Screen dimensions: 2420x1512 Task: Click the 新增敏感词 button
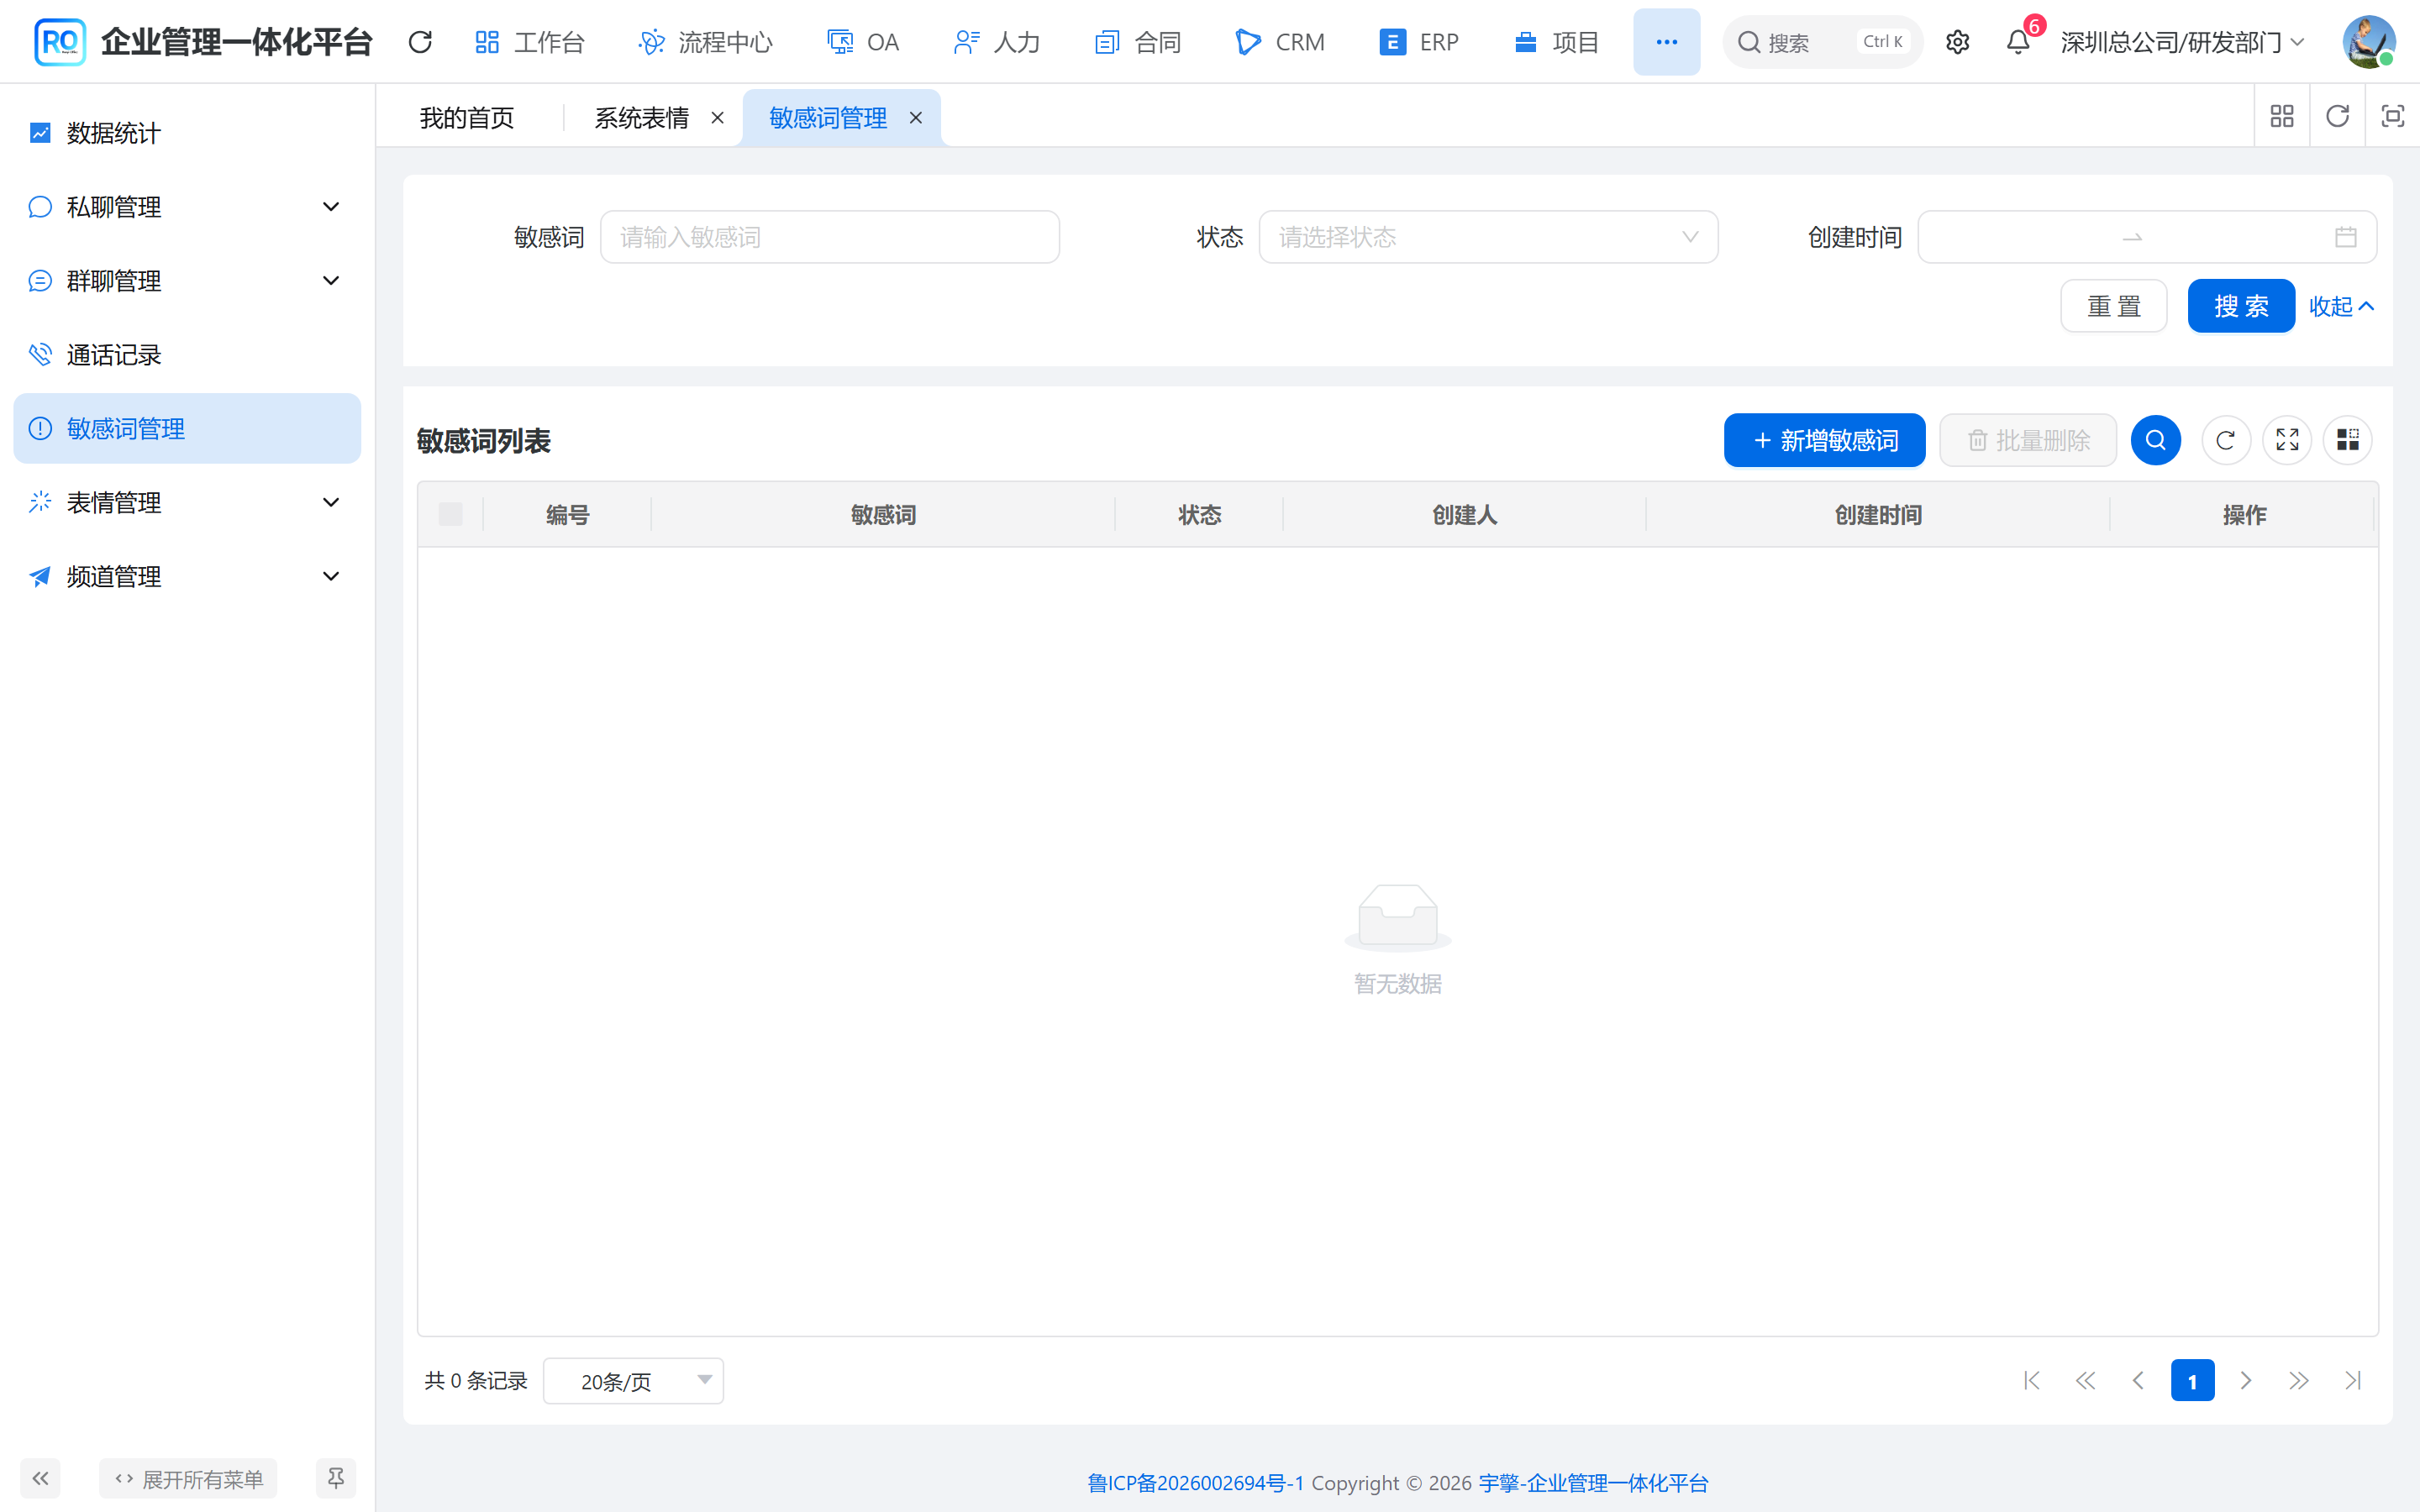tap(1824, 440)
